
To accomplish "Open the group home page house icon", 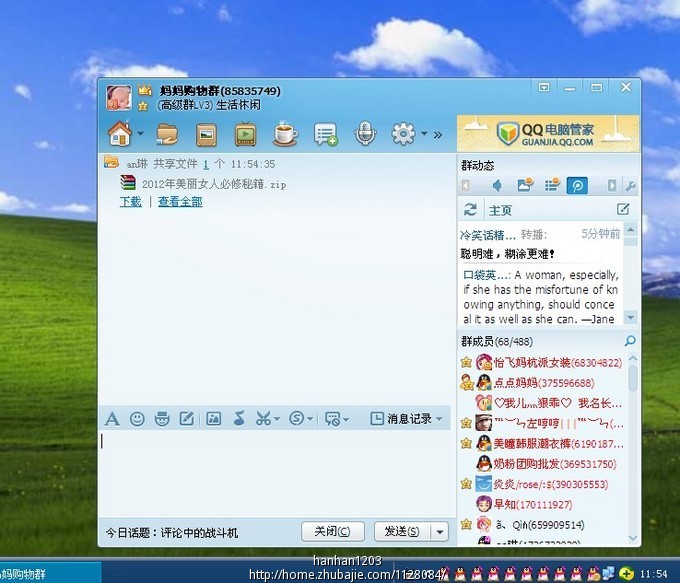I will click(119, 134).
